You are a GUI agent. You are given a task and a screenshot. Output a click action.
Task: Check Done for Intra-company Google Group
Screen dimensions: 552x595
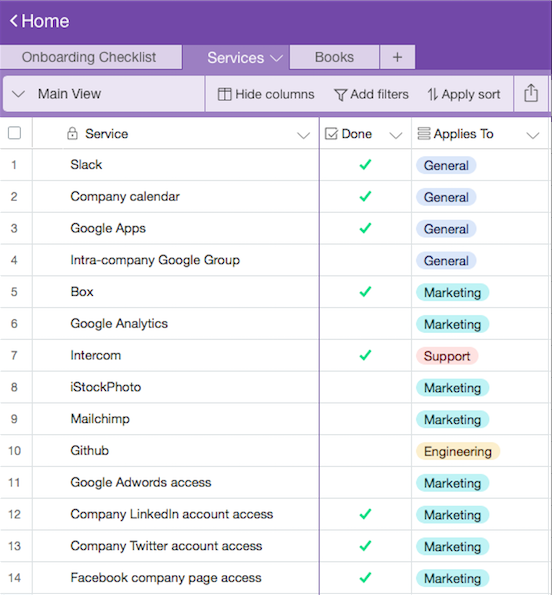coord(365,260)
